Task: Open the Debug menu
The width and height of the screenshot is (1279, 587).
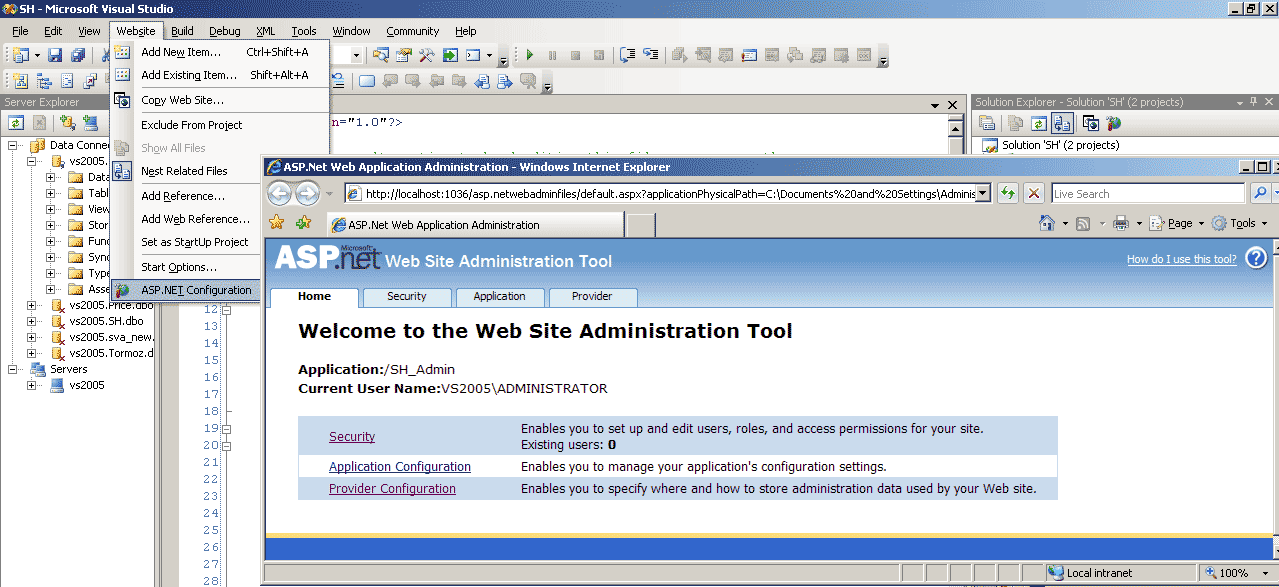Action: [225, 31]
